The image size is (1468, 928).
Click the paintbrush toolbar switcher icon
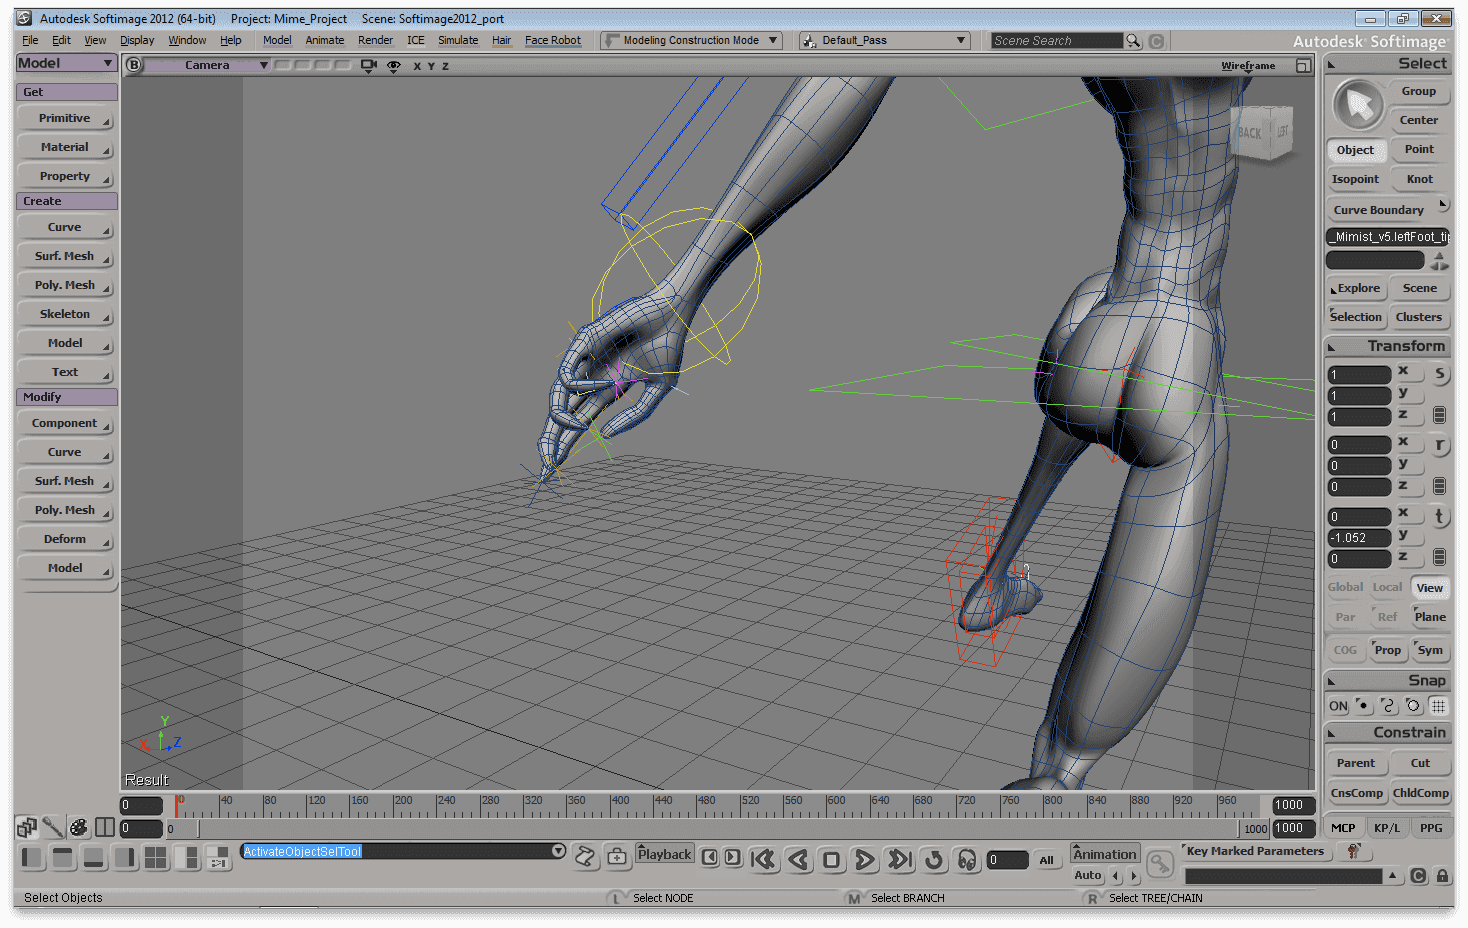(53, 827)
